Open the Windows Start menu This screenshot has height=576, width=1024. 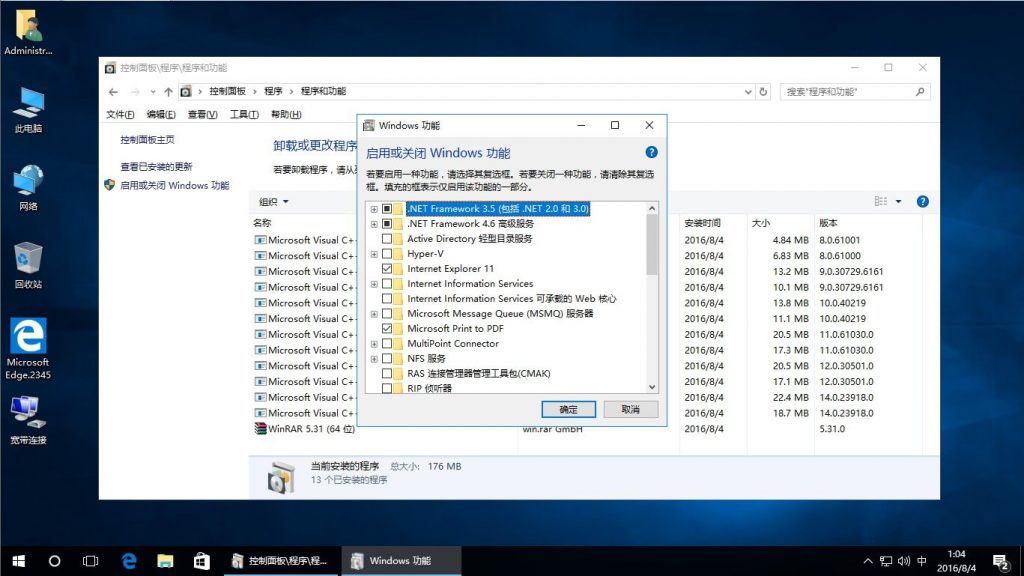[18, 561]
